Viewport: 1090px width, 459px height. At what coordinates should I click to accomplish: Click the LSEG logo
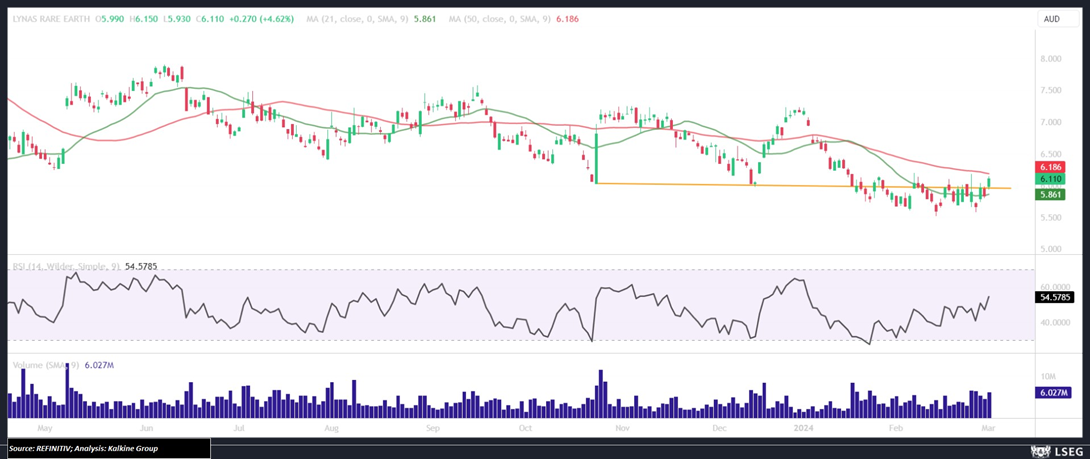pyautogui.click(x=1059, y=451)
